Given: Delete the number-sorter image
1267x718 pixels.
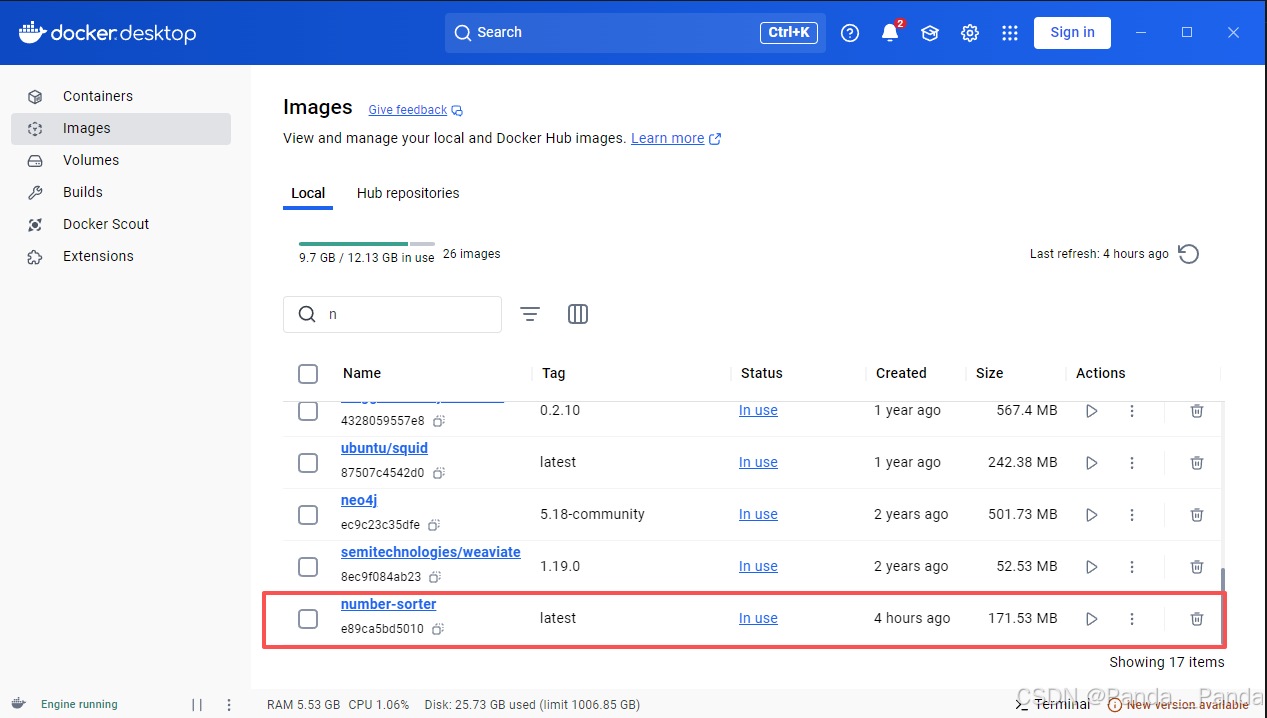Looking at the screenshot, I should (x=1197, y=619).
